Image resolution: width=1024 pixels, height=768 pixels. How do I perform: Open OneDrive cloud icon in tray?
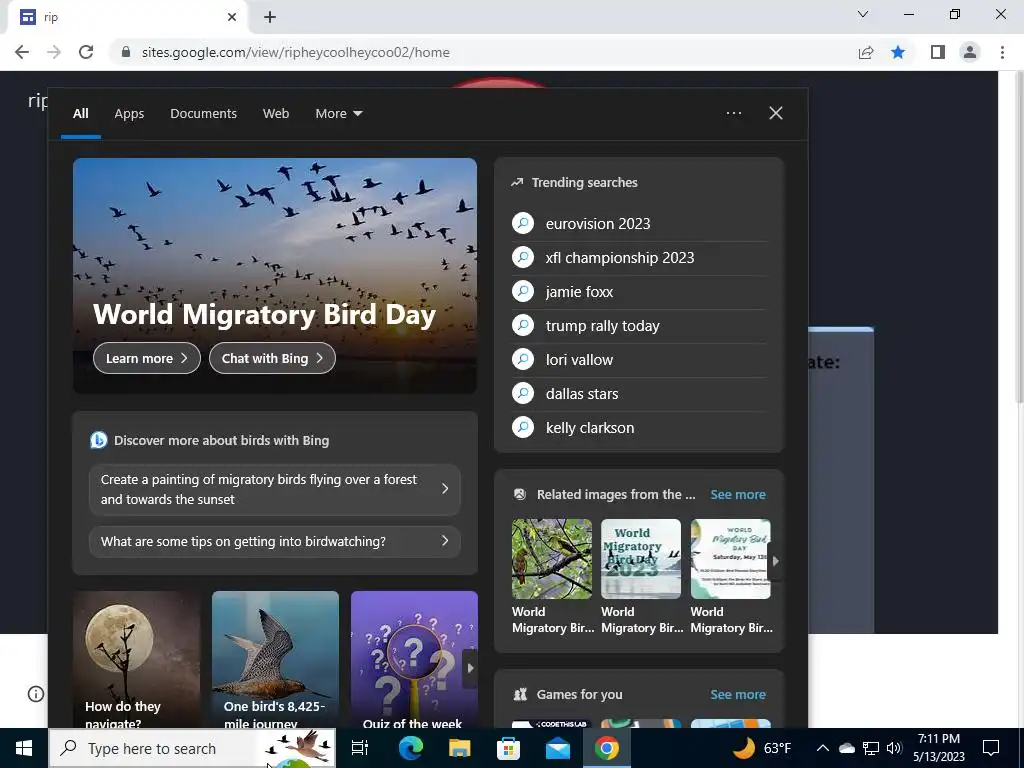pyautogui.click(x=846, y=748)
